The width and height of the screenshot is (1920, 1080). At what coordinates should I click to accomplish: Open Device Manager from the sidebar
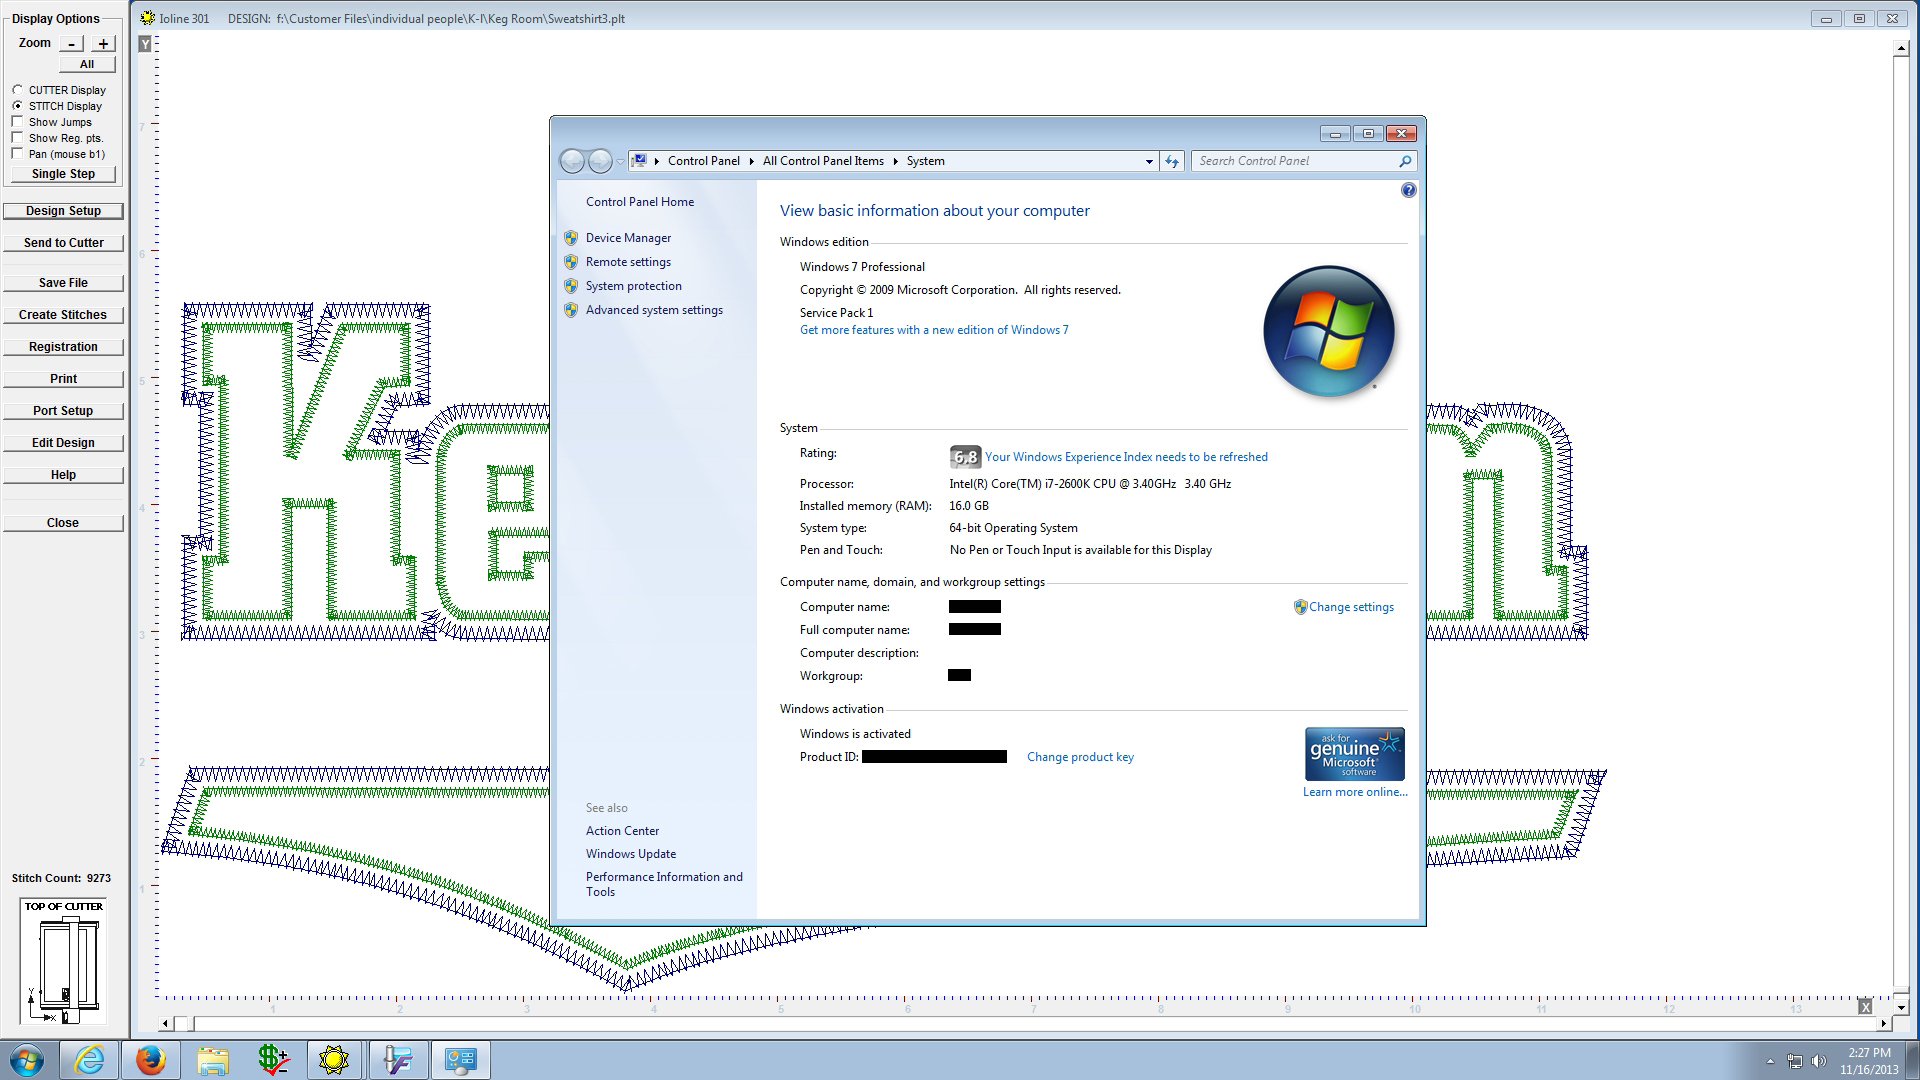click(628, 238)
